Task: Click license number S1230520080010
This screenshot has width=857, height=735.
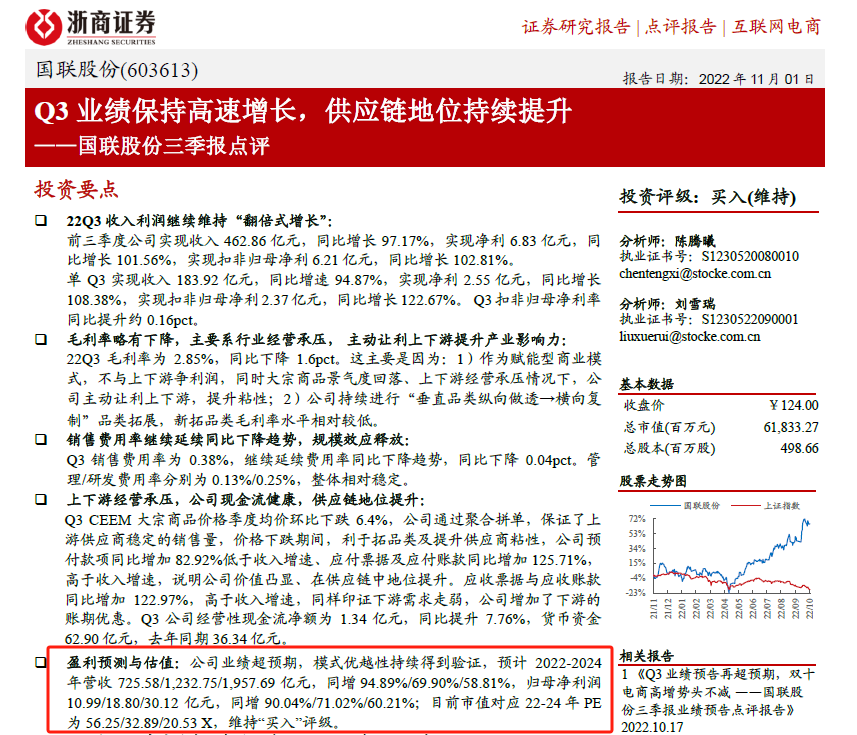Action: (x=750, y=256)
